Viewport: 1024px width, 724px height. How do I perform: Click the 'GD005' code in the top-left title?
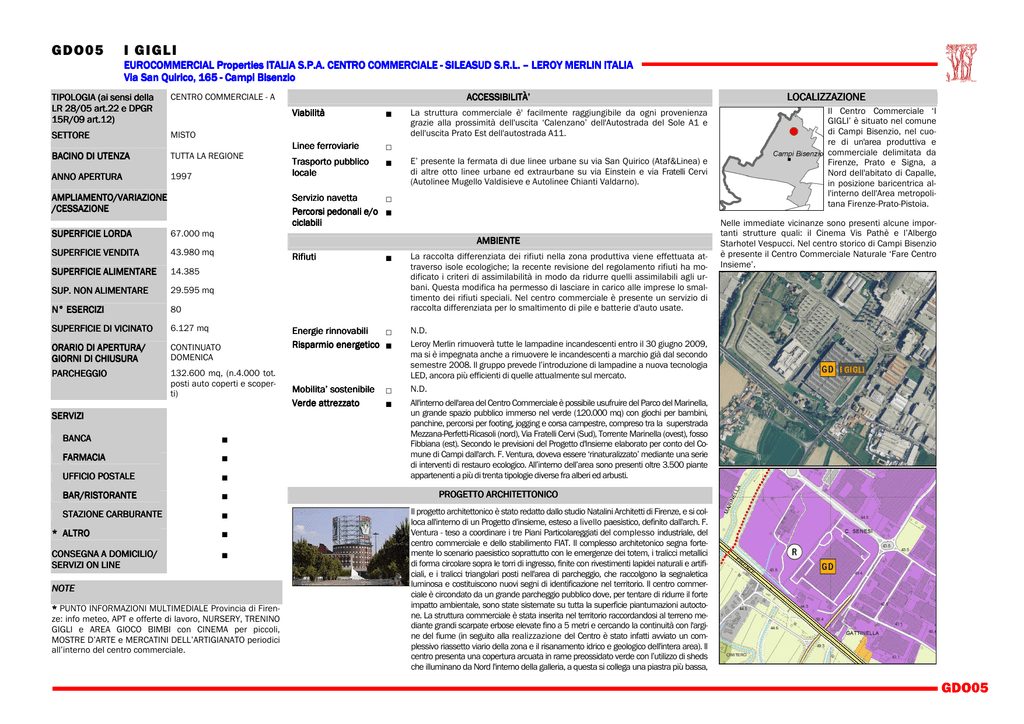pyautogui.click(x=78, y=50)
